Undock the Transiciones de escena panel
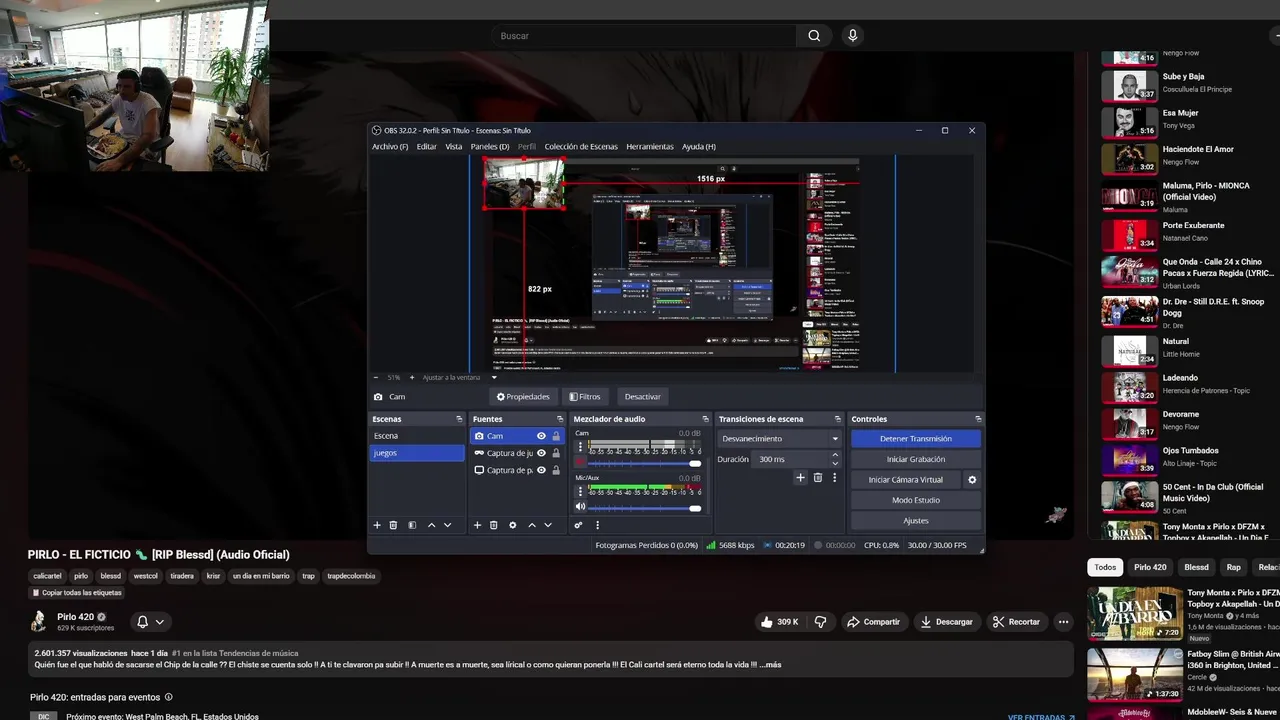The image size is (1280, 720). tap(838, 419)
